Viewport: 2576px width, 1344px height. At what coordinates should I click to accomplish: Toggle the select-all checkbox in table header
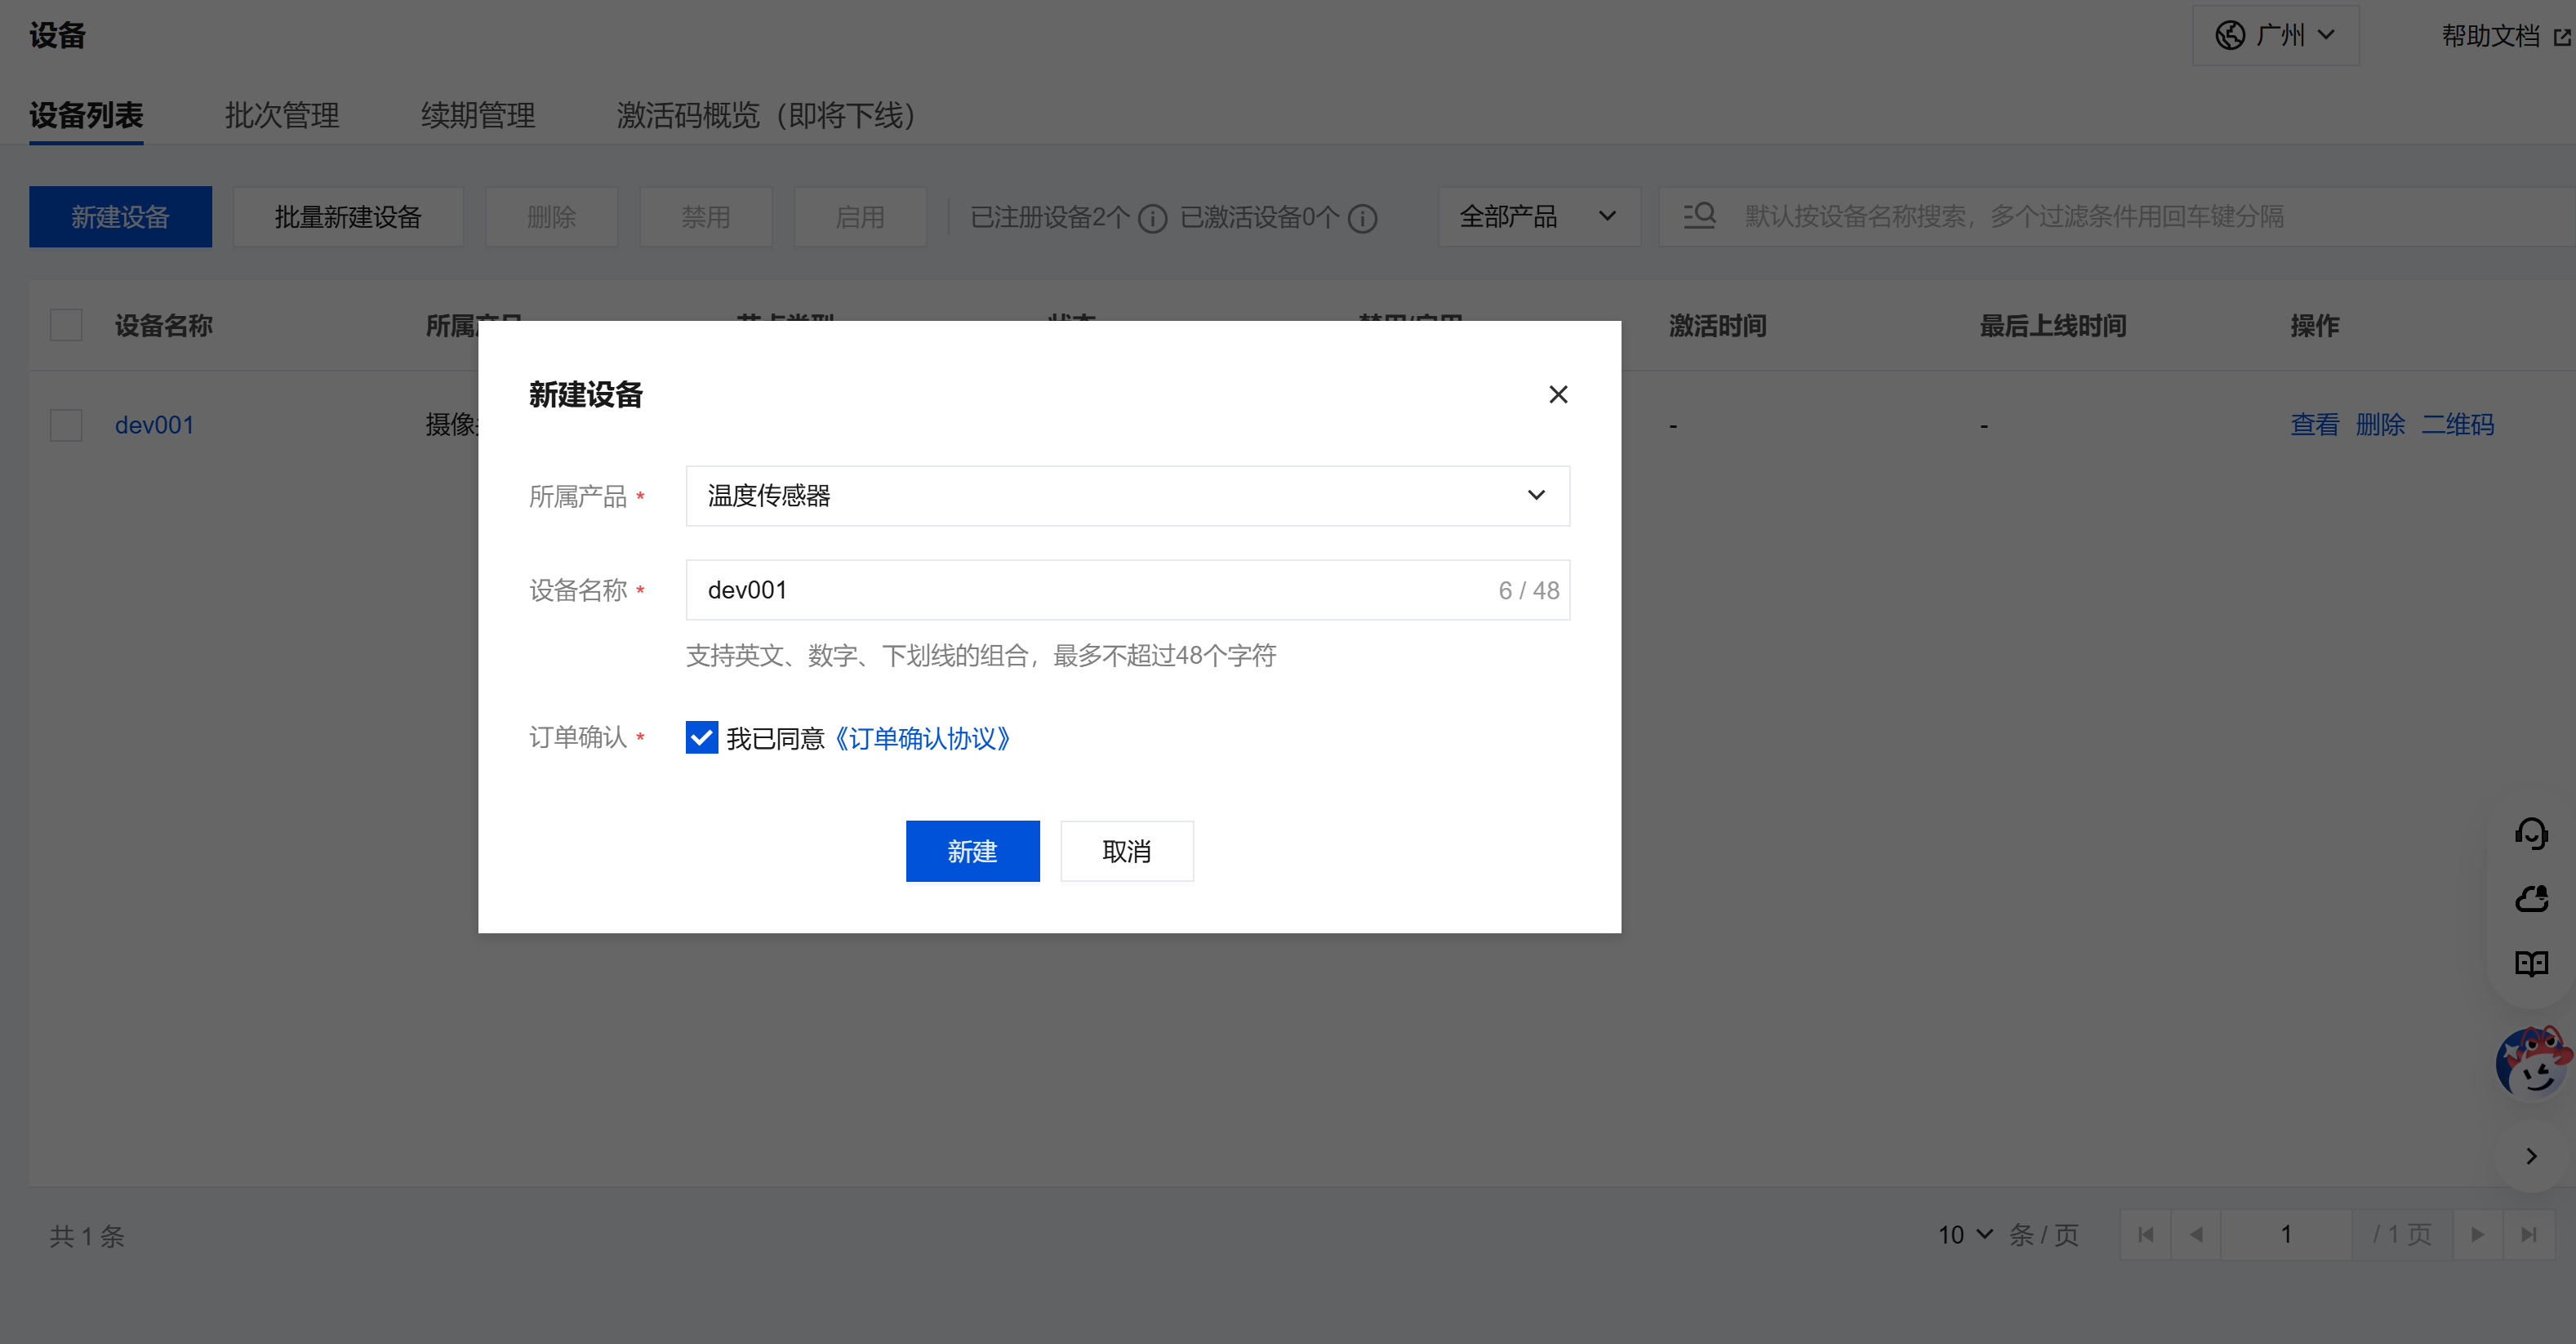coord(66,326)
